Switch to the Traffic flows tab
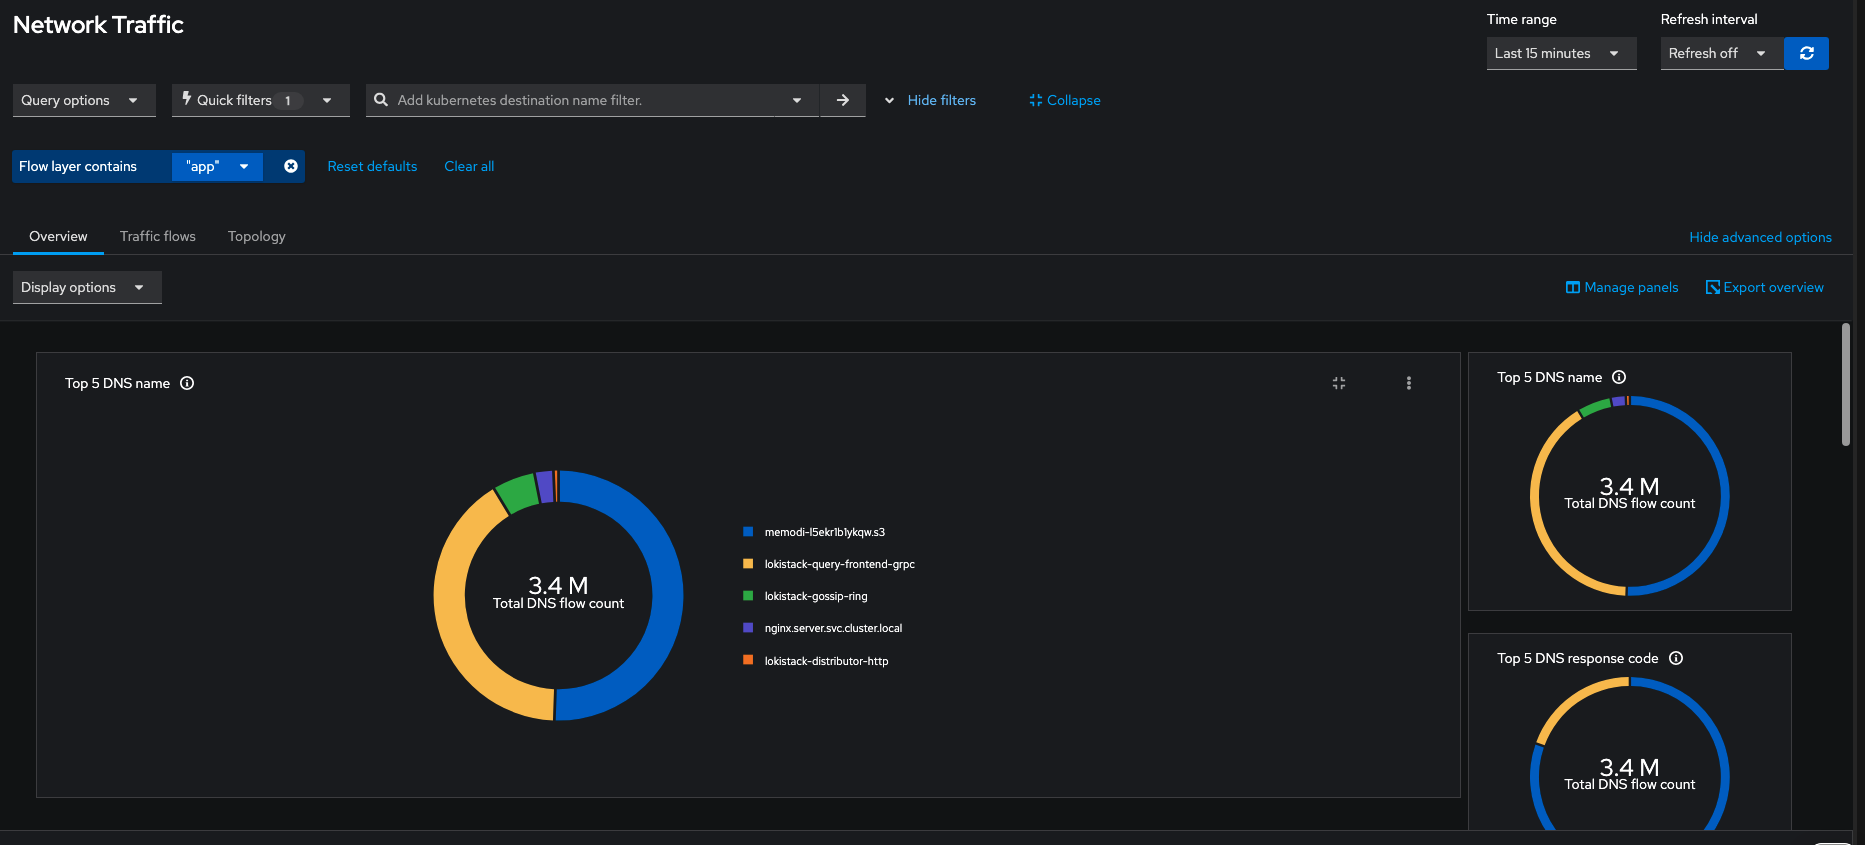 [158, 236]
